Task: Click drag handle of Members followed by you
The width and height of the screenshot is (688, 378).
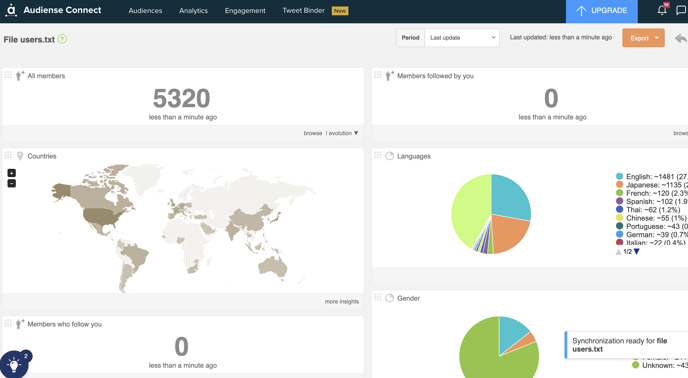Action: tap(377, 75)
